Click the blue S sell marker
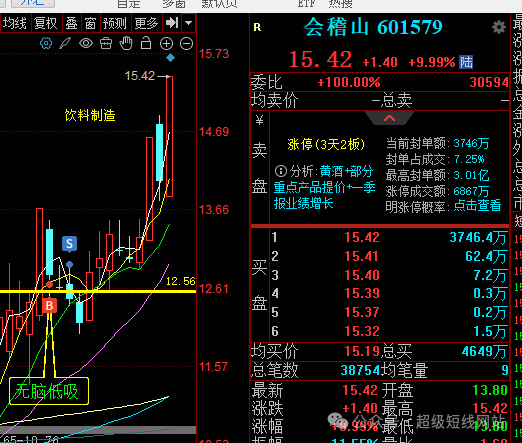Screen dimensions: 522x443 tap(69, 244)
